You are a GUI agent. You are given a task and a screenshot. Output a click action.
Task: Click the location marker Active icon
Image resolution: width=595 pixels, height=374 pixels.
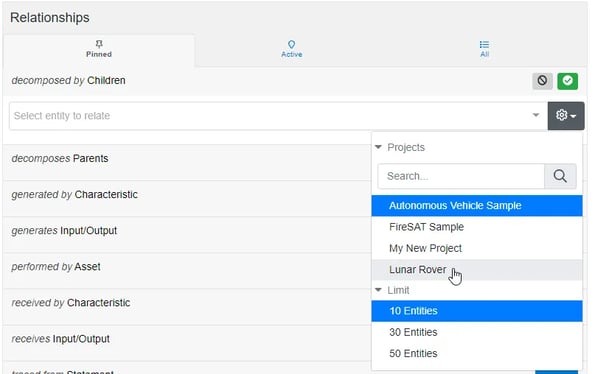pyautogui.click(x=291, y=44)
